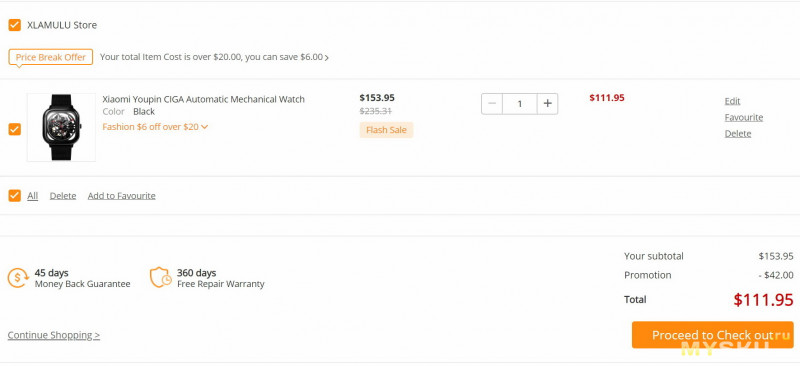Click the Free Repair Warranty shield icon
Screen dimensions: 800x366
coord(160,278)
